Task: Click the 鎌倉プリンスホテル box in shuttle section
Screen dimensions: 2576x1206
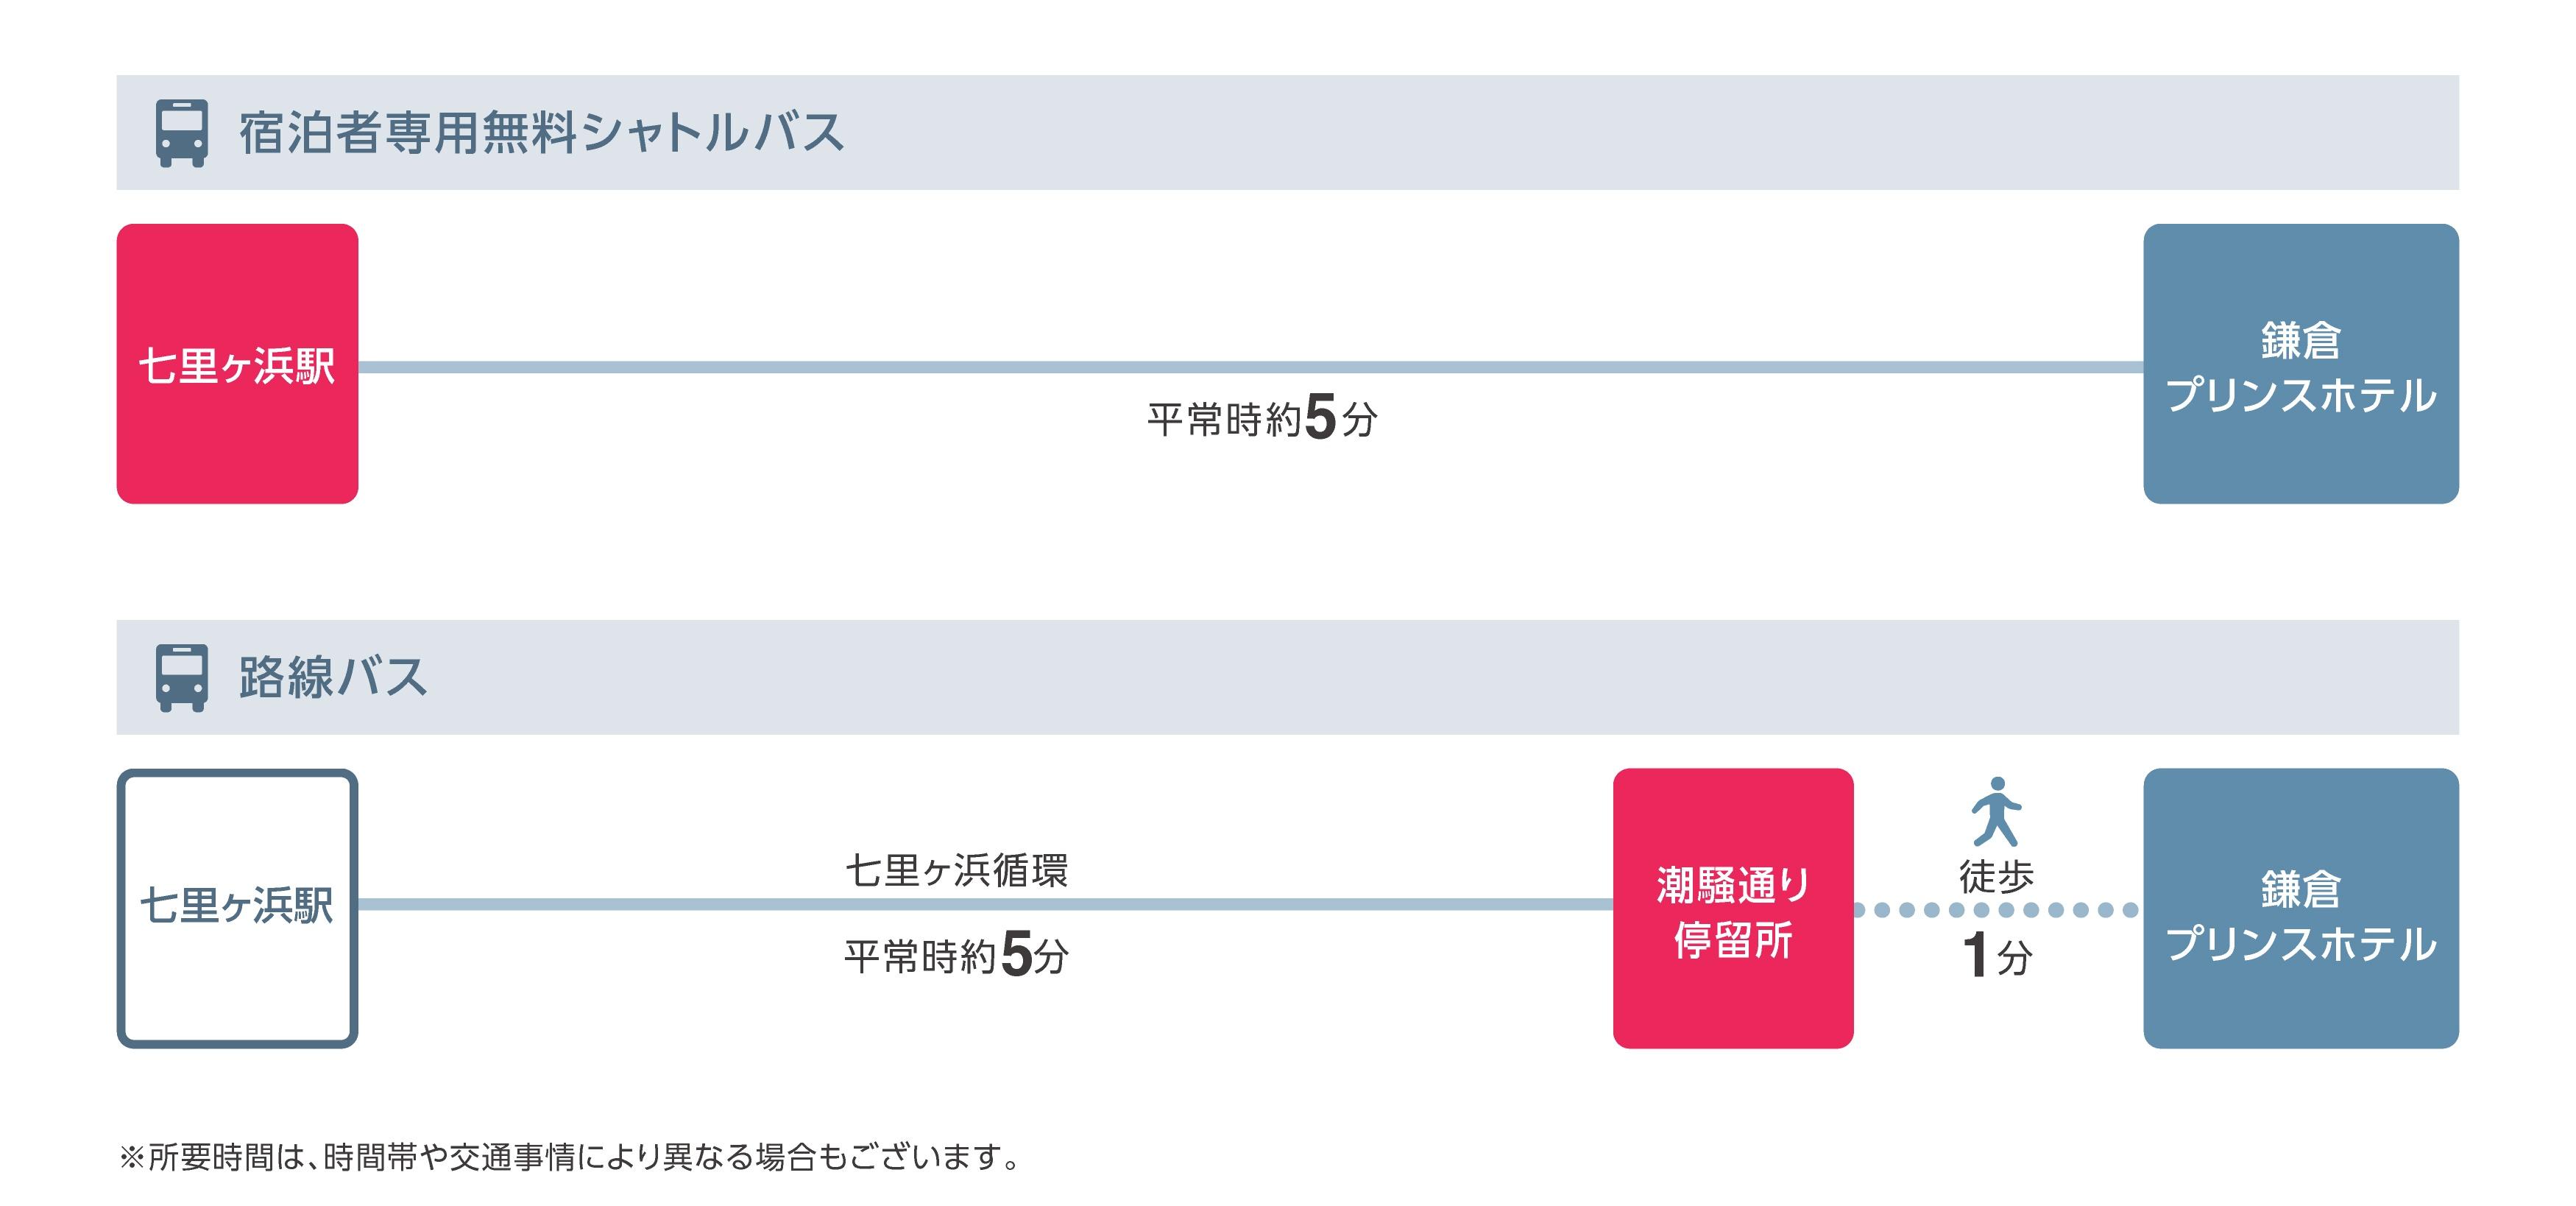Action: click(x=2300, y=364)
